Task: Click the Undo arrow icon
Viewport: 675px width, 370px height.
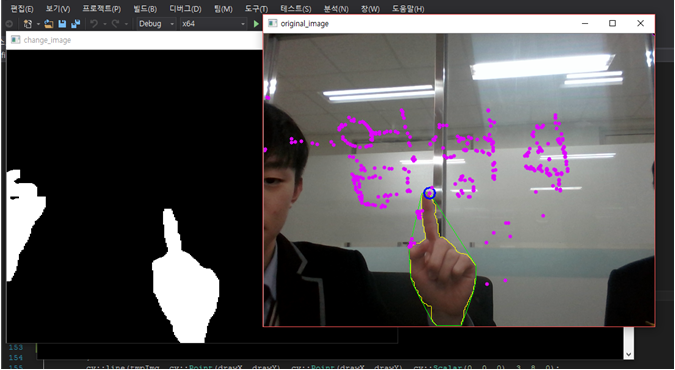Action: pos(94,24)
